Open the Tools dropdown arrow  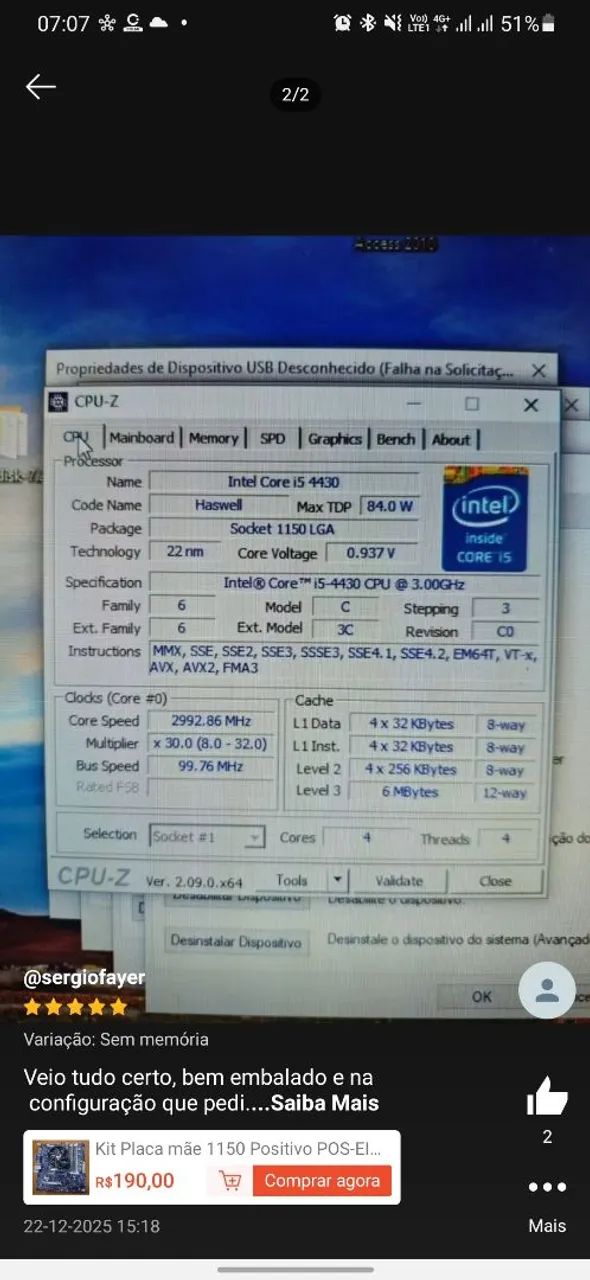point(338,881)
